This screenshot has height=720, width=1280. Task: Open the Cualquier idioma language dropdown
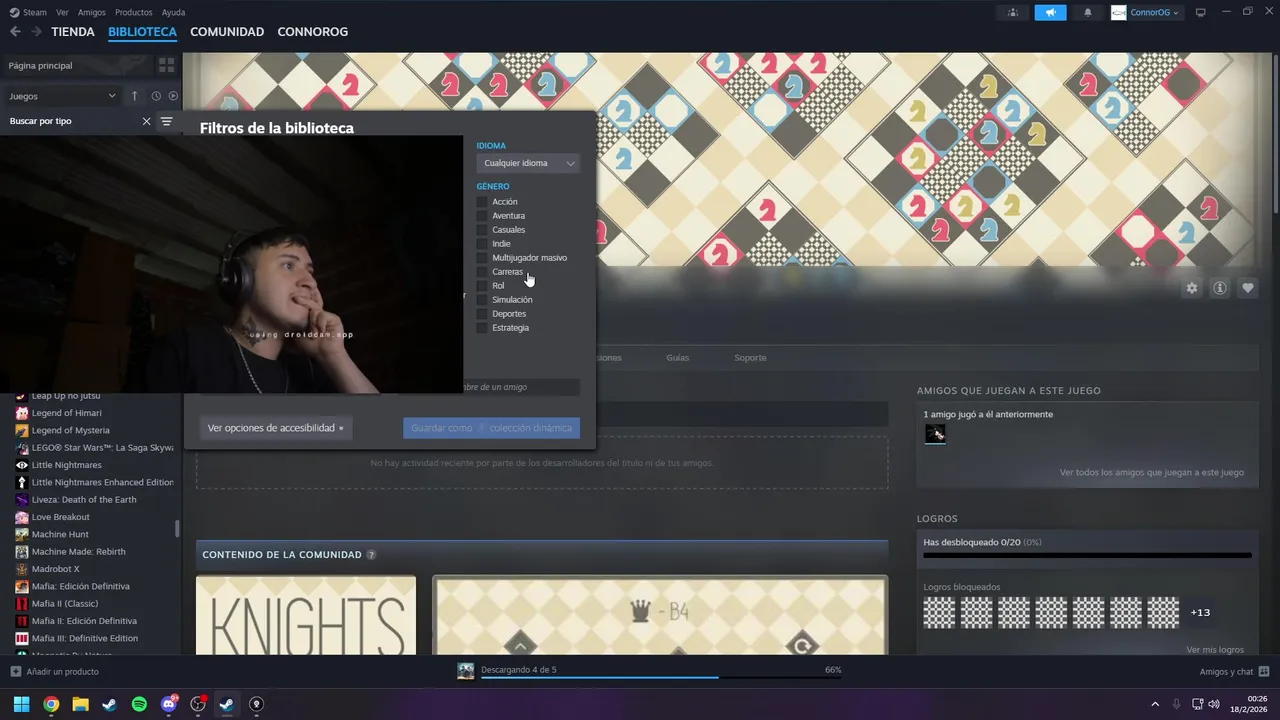(528, 163)
